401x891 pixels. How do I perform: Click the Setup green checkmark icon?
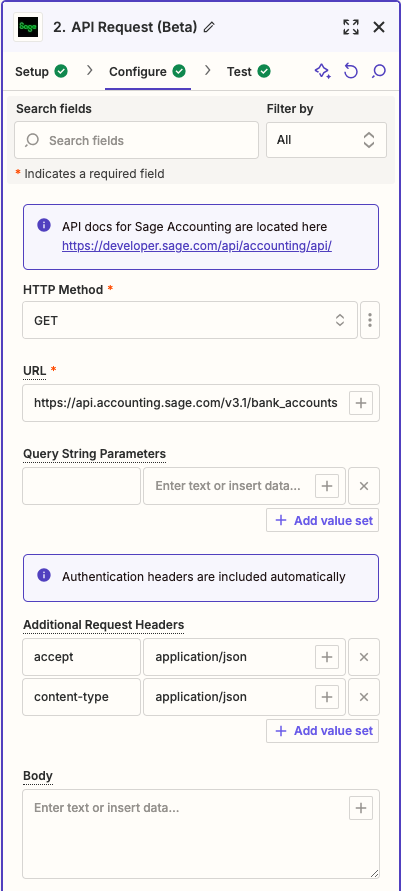[x=61, y=72]
